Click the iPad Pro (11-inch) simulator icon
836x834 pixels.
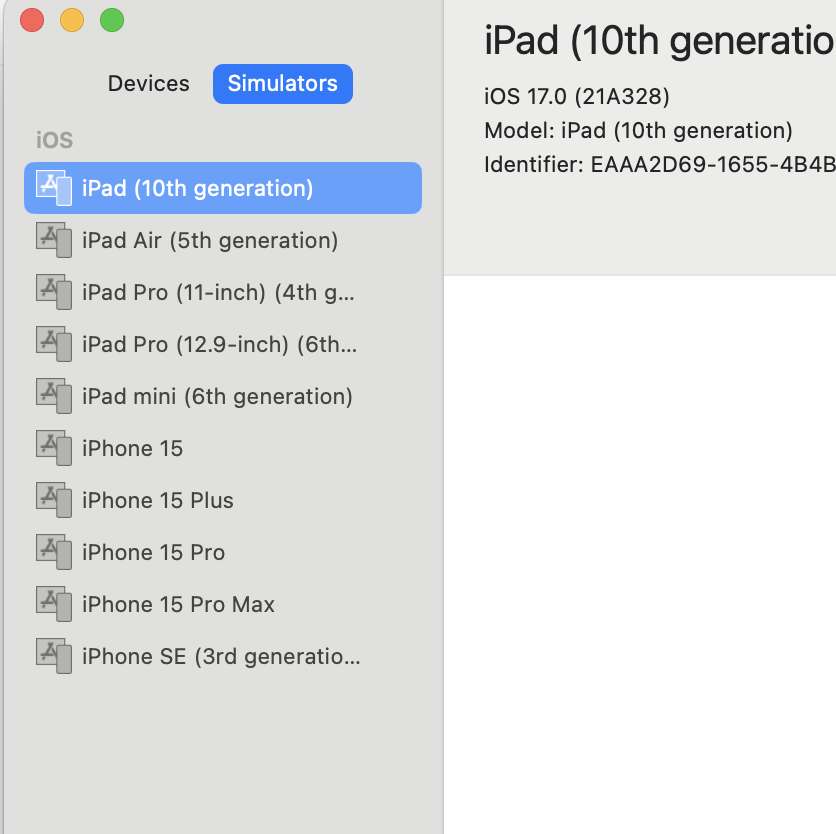click(54, 292)
